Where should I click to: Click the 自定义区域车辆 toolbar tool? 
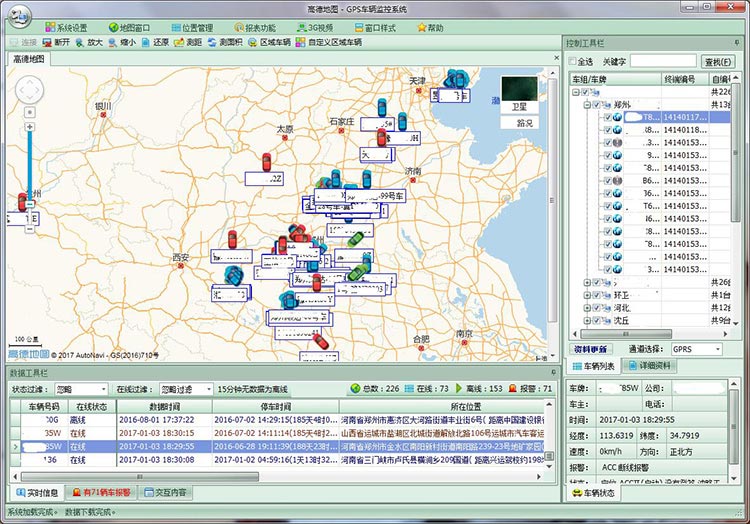click(x=329, y=43)
